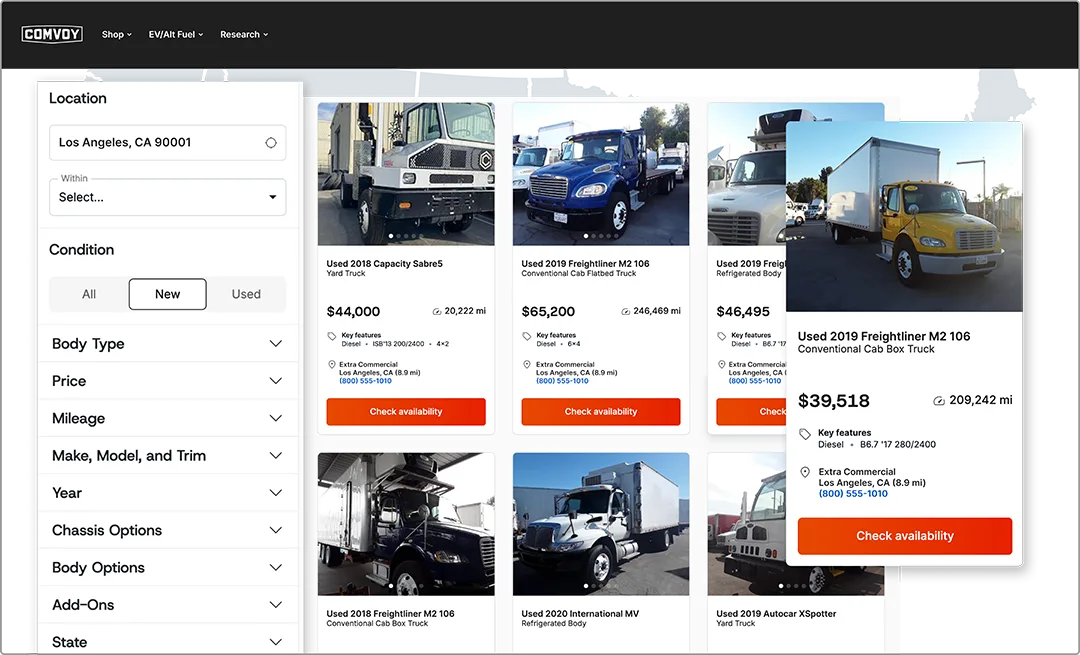The image size is (1080, 655).
Task: Check availability for $39,518 Box Truck
Action: 904,536
